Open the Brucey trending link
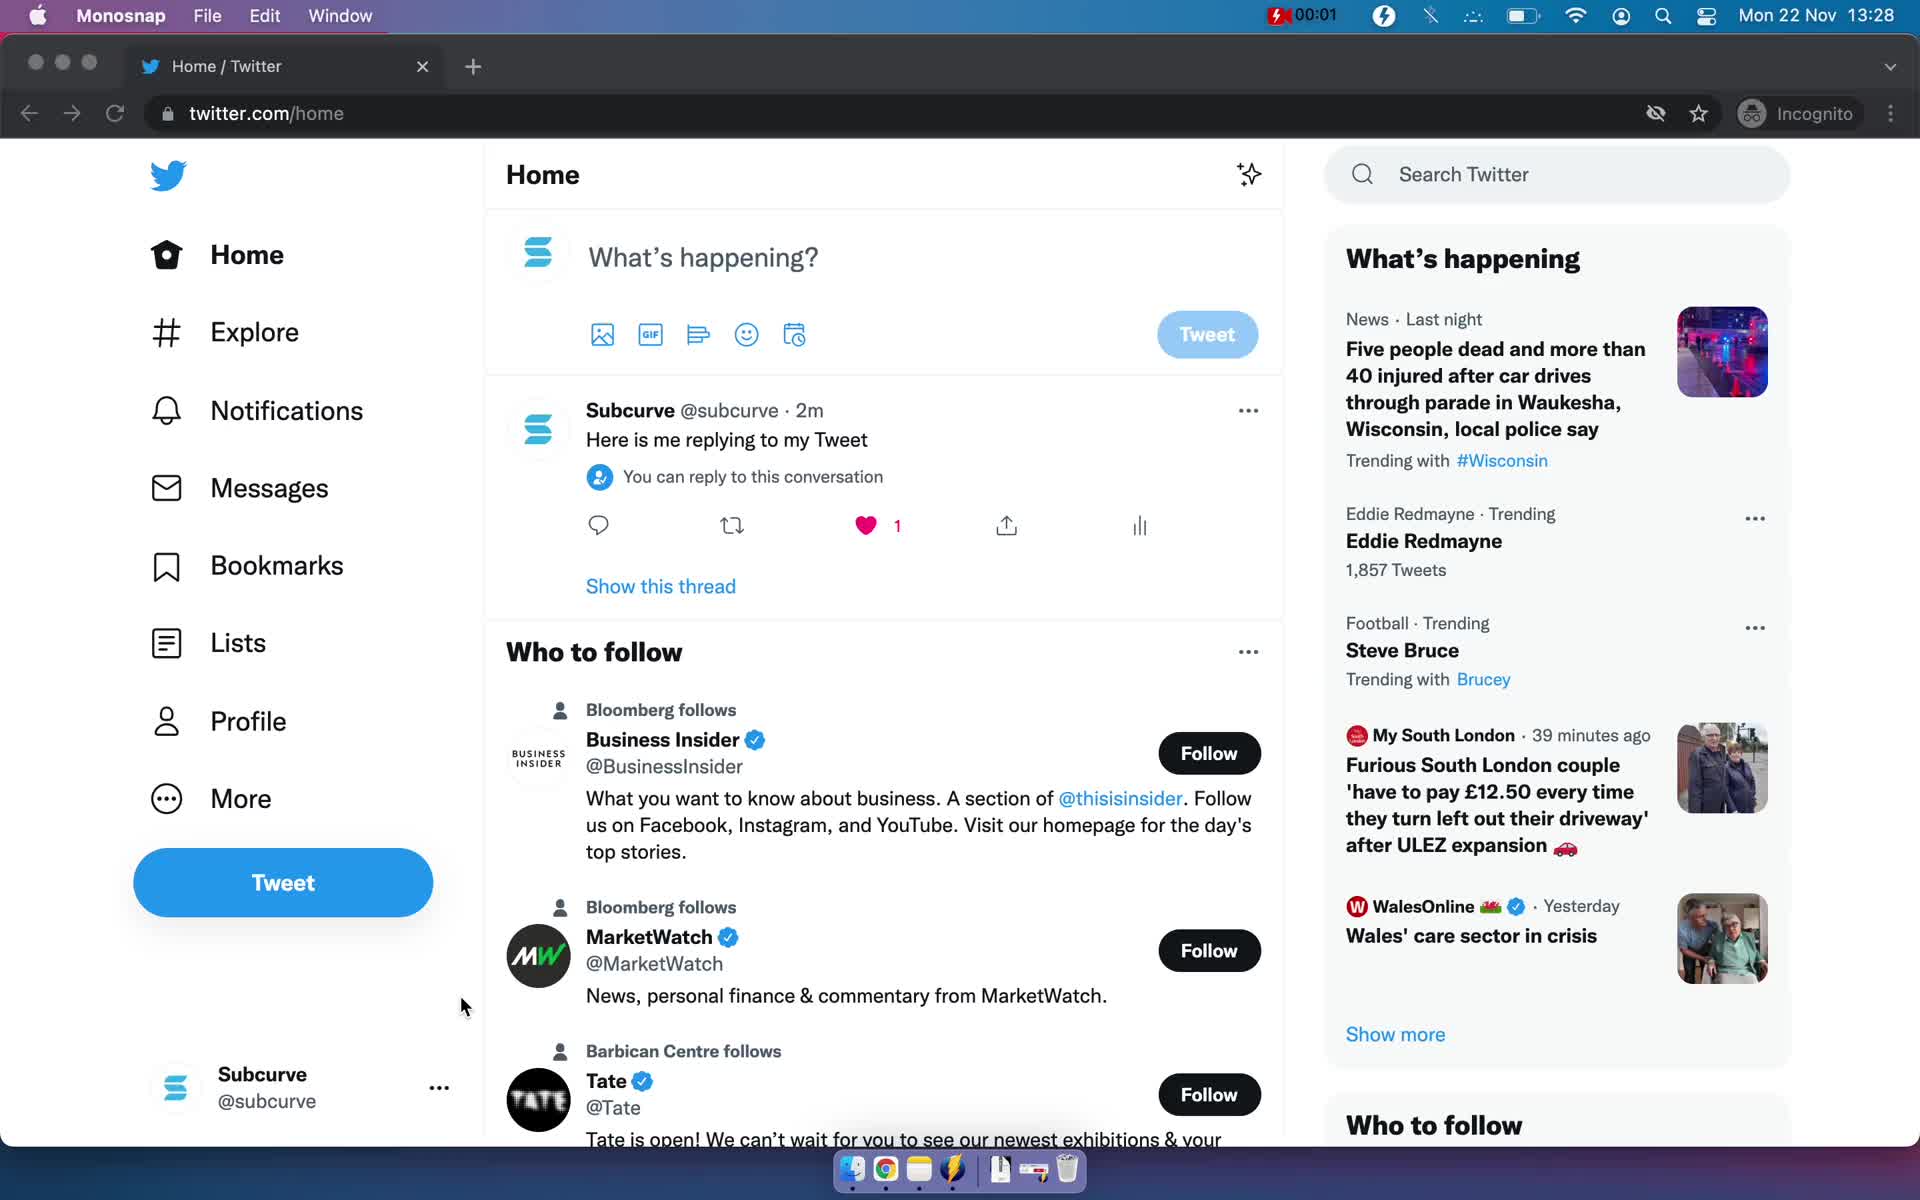The image size is (1920, 1200). 1483,680
